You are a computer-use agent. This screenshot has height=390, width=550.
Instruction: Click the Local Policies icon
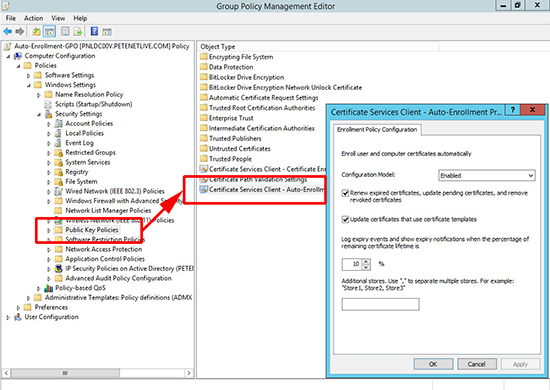(59, 133)
